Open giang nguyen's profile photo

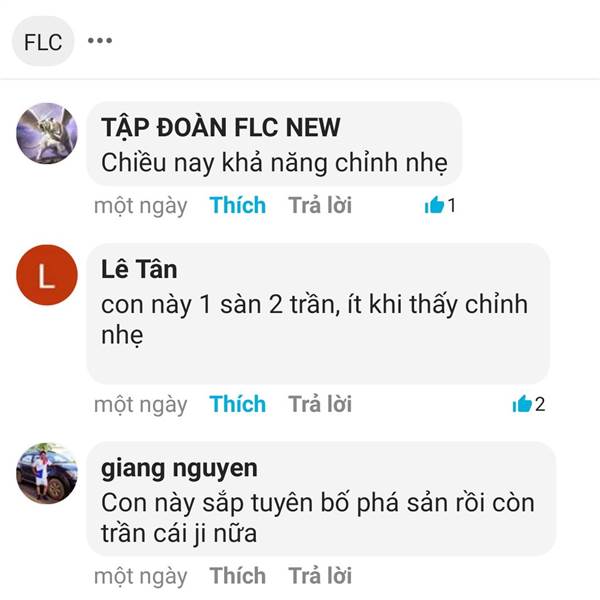pos(47,474)
